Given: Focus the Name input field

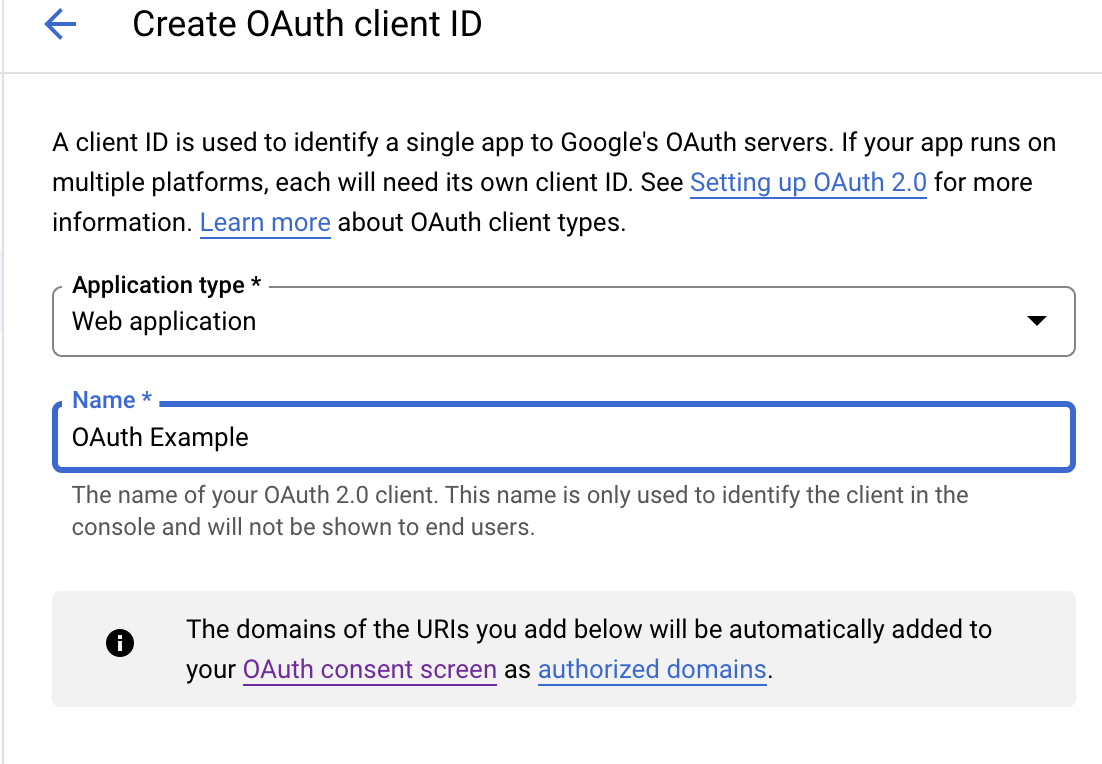Looking at the screenshot, I should tap(564, 437).
